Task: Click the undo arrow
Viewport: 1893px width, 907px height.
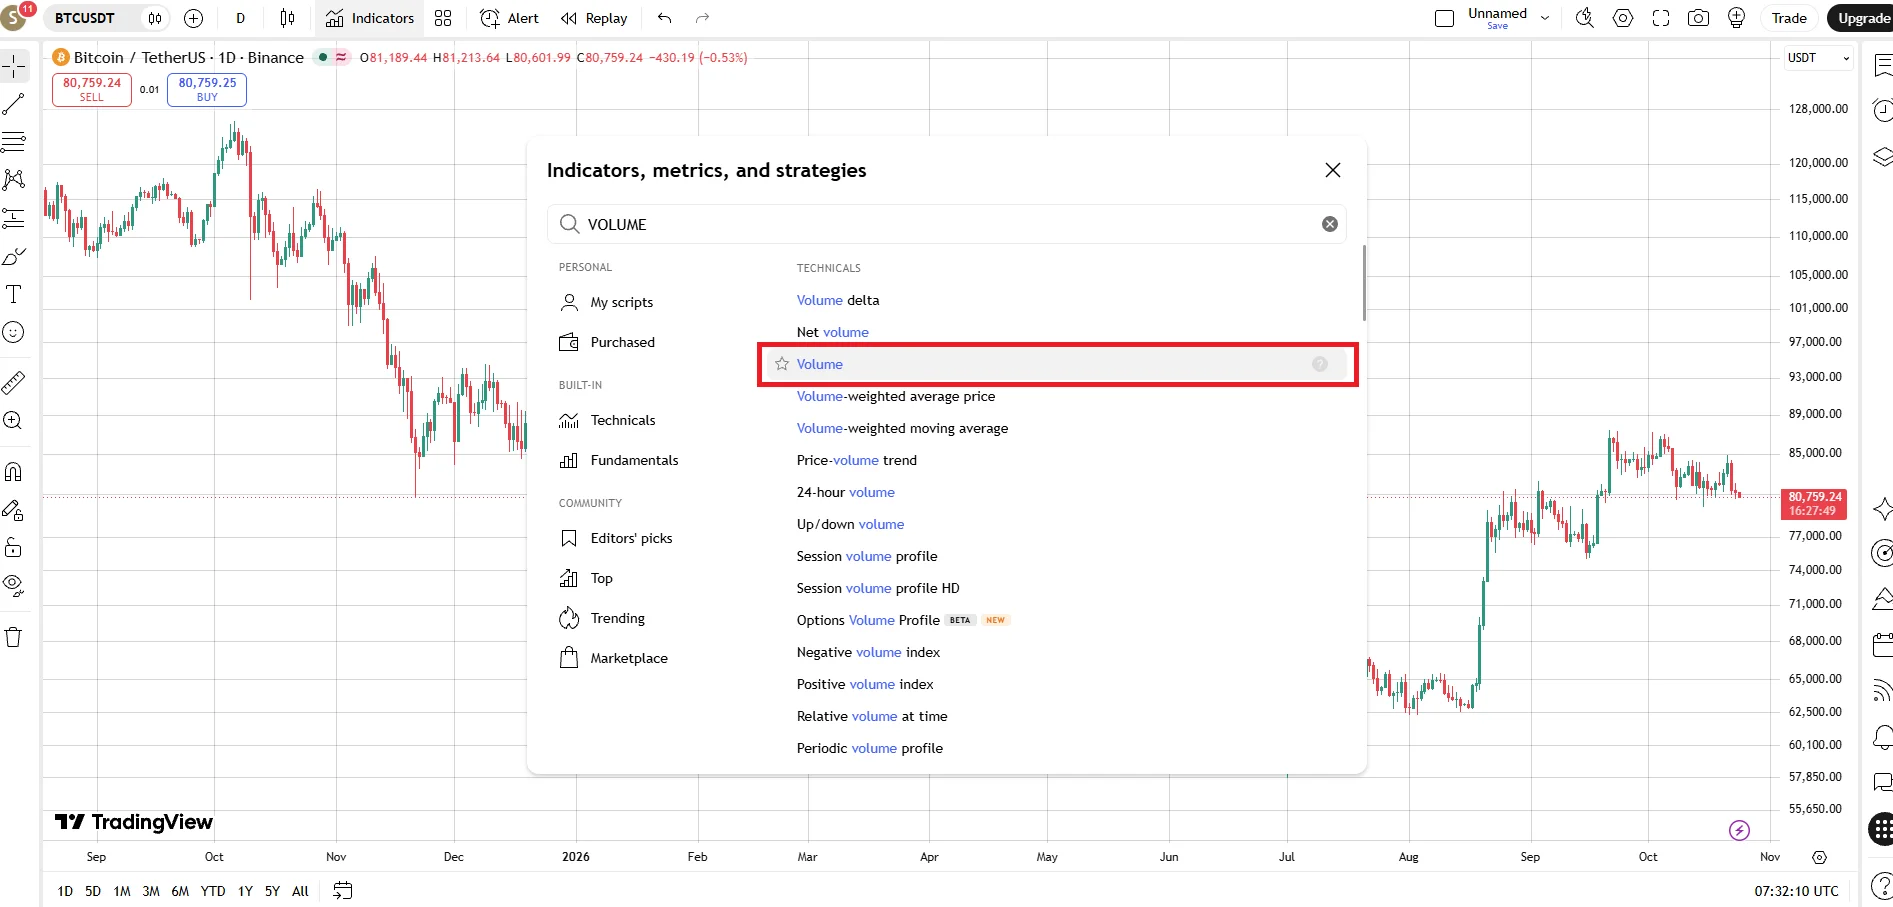Action: click(x=665, y=18)
